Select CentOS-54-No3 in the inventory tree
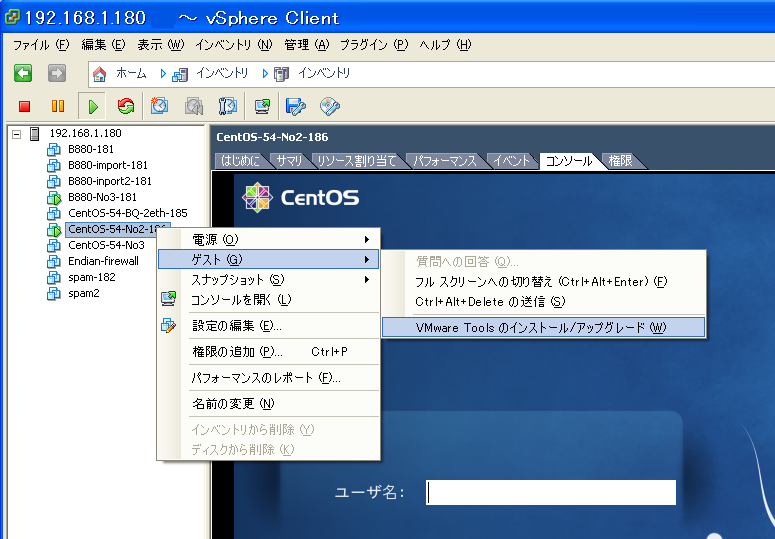The height and width of the screenshot is (539, 775). [106, 246]
